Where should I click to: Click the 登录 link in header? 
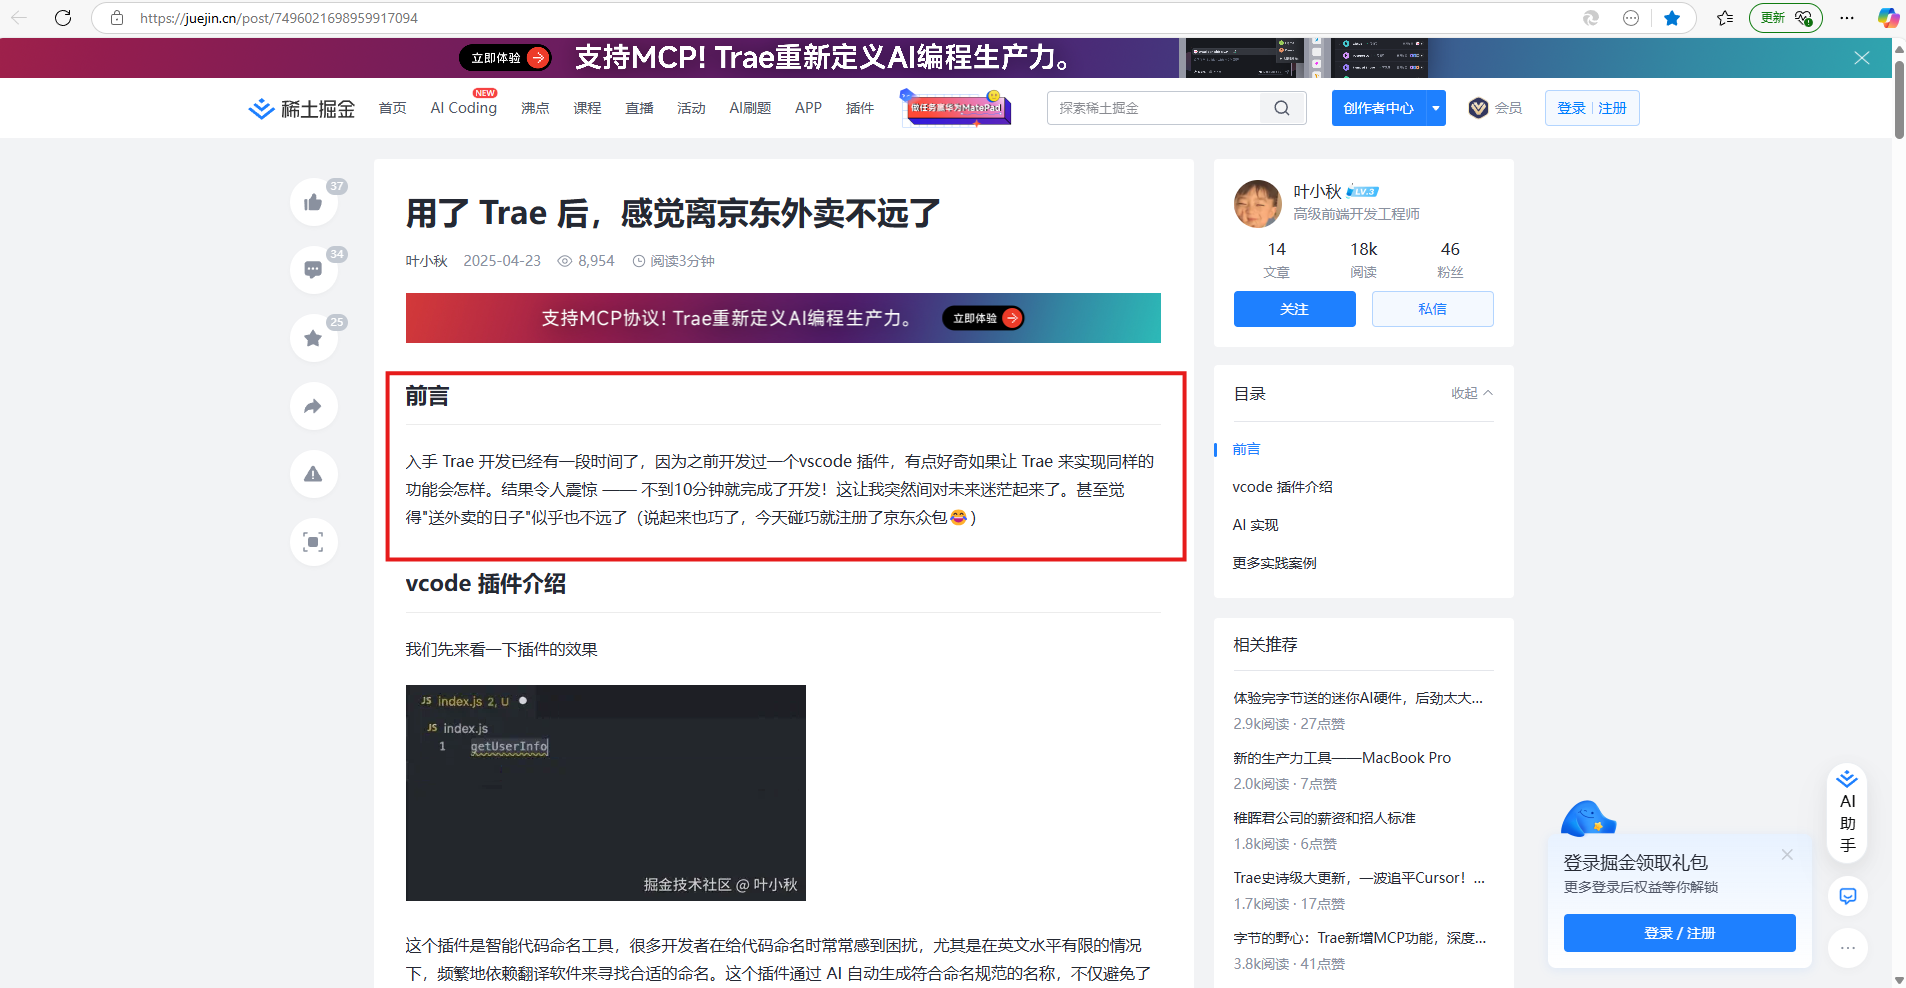pos(1571,108)
